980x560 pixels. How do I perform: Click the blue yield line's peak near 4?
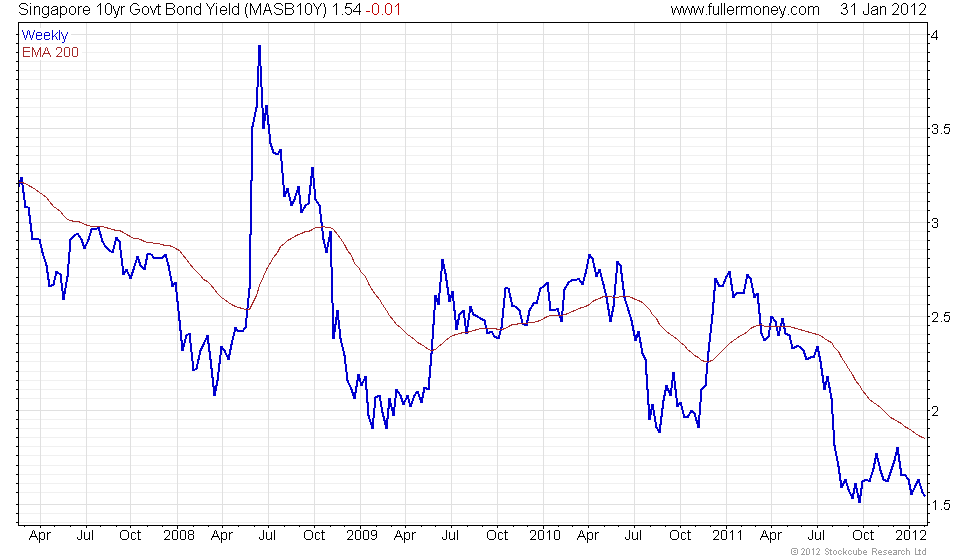(x=259, y=46)
